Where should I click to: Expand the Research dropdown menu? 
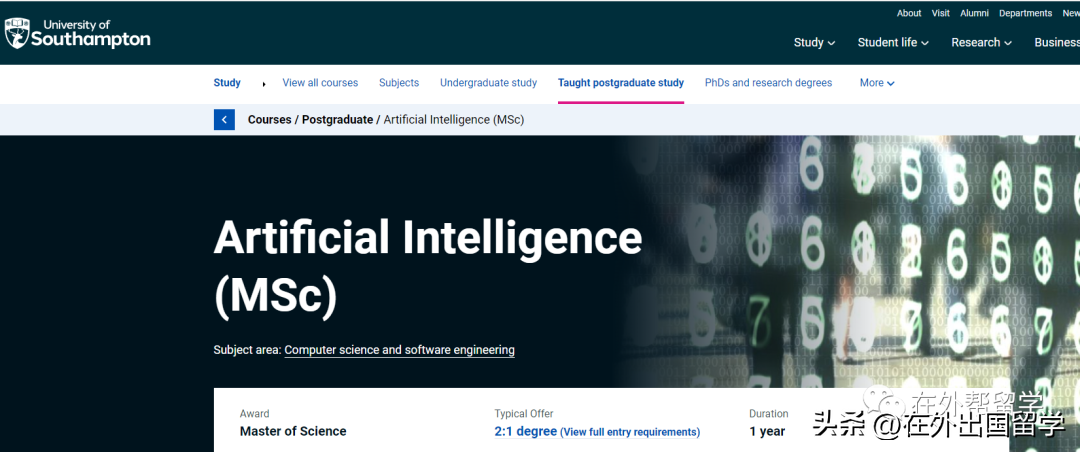(x=982, y=42)
